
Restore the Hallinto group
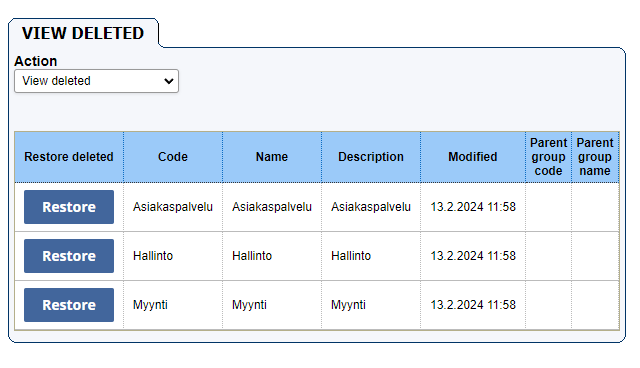point(69,256)
